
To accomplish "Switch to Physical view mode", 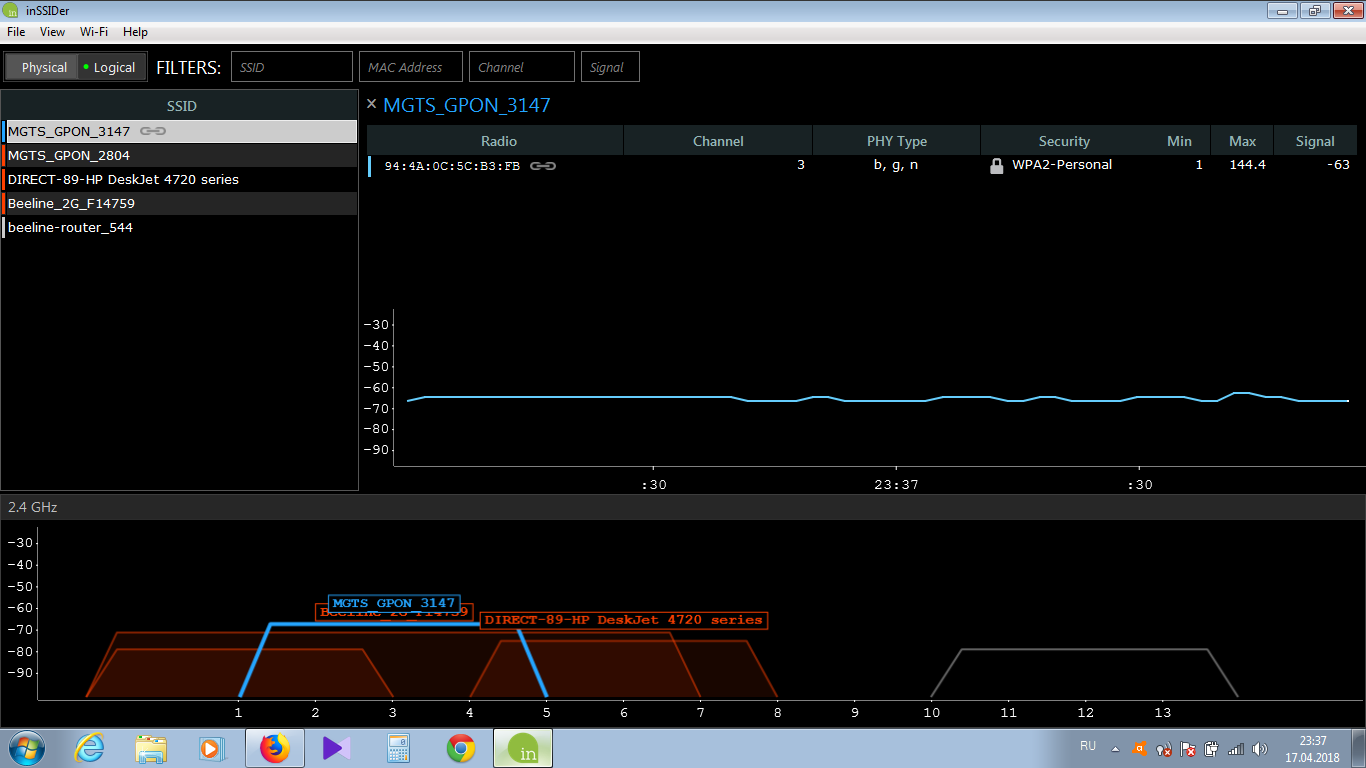I will pos(44,67).
